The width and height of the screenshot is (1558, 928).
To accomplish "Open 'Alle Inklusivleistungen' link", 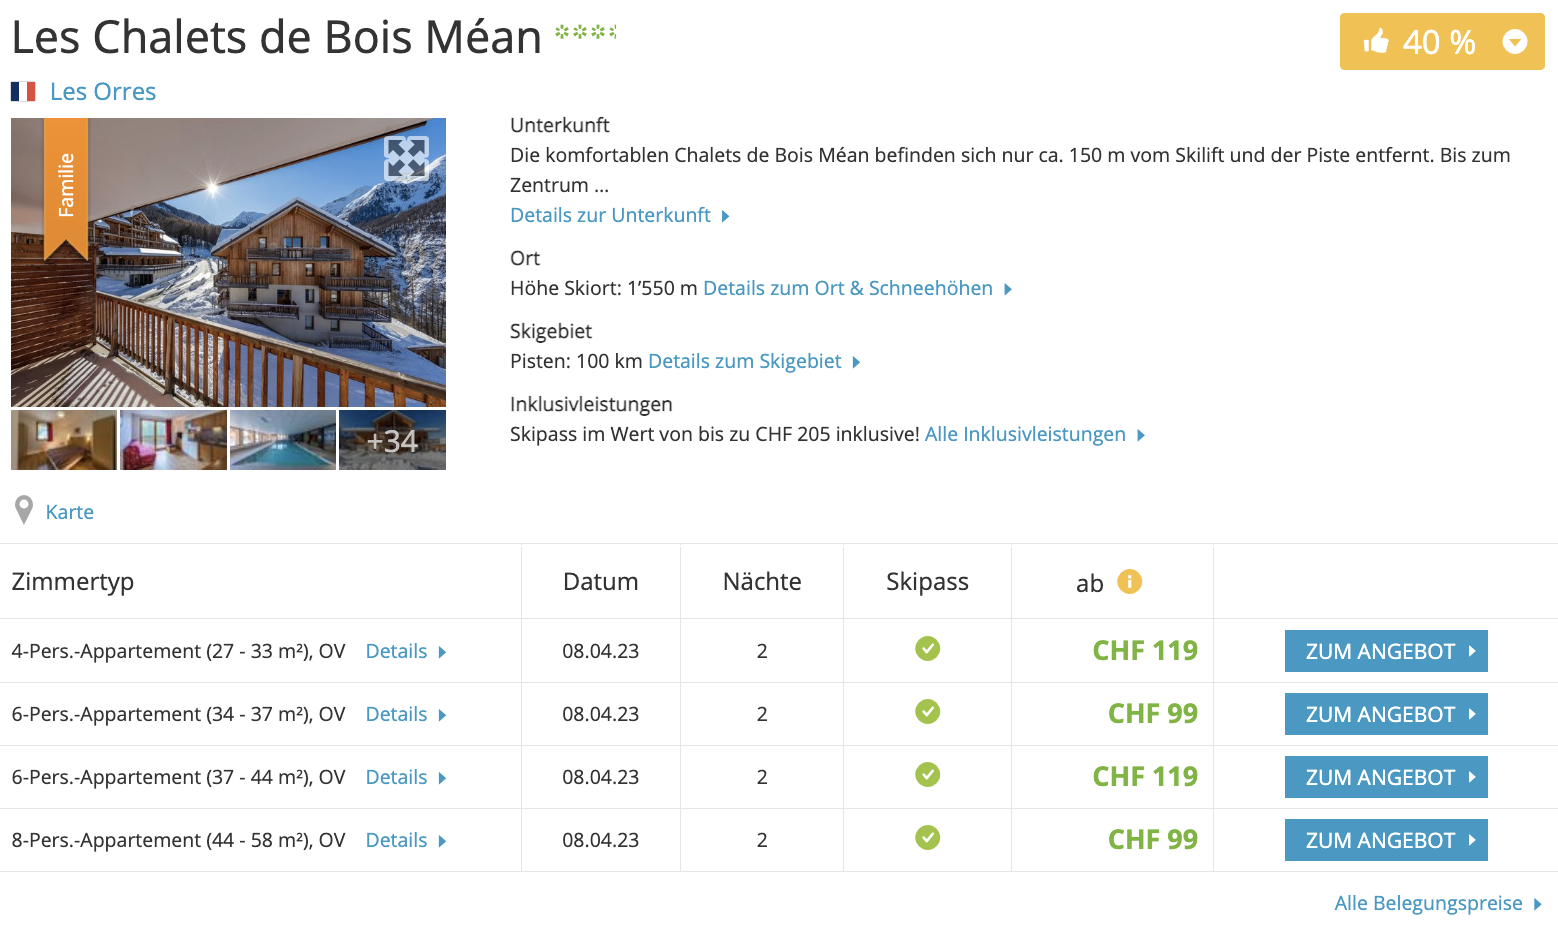I will click(1035, 434).
